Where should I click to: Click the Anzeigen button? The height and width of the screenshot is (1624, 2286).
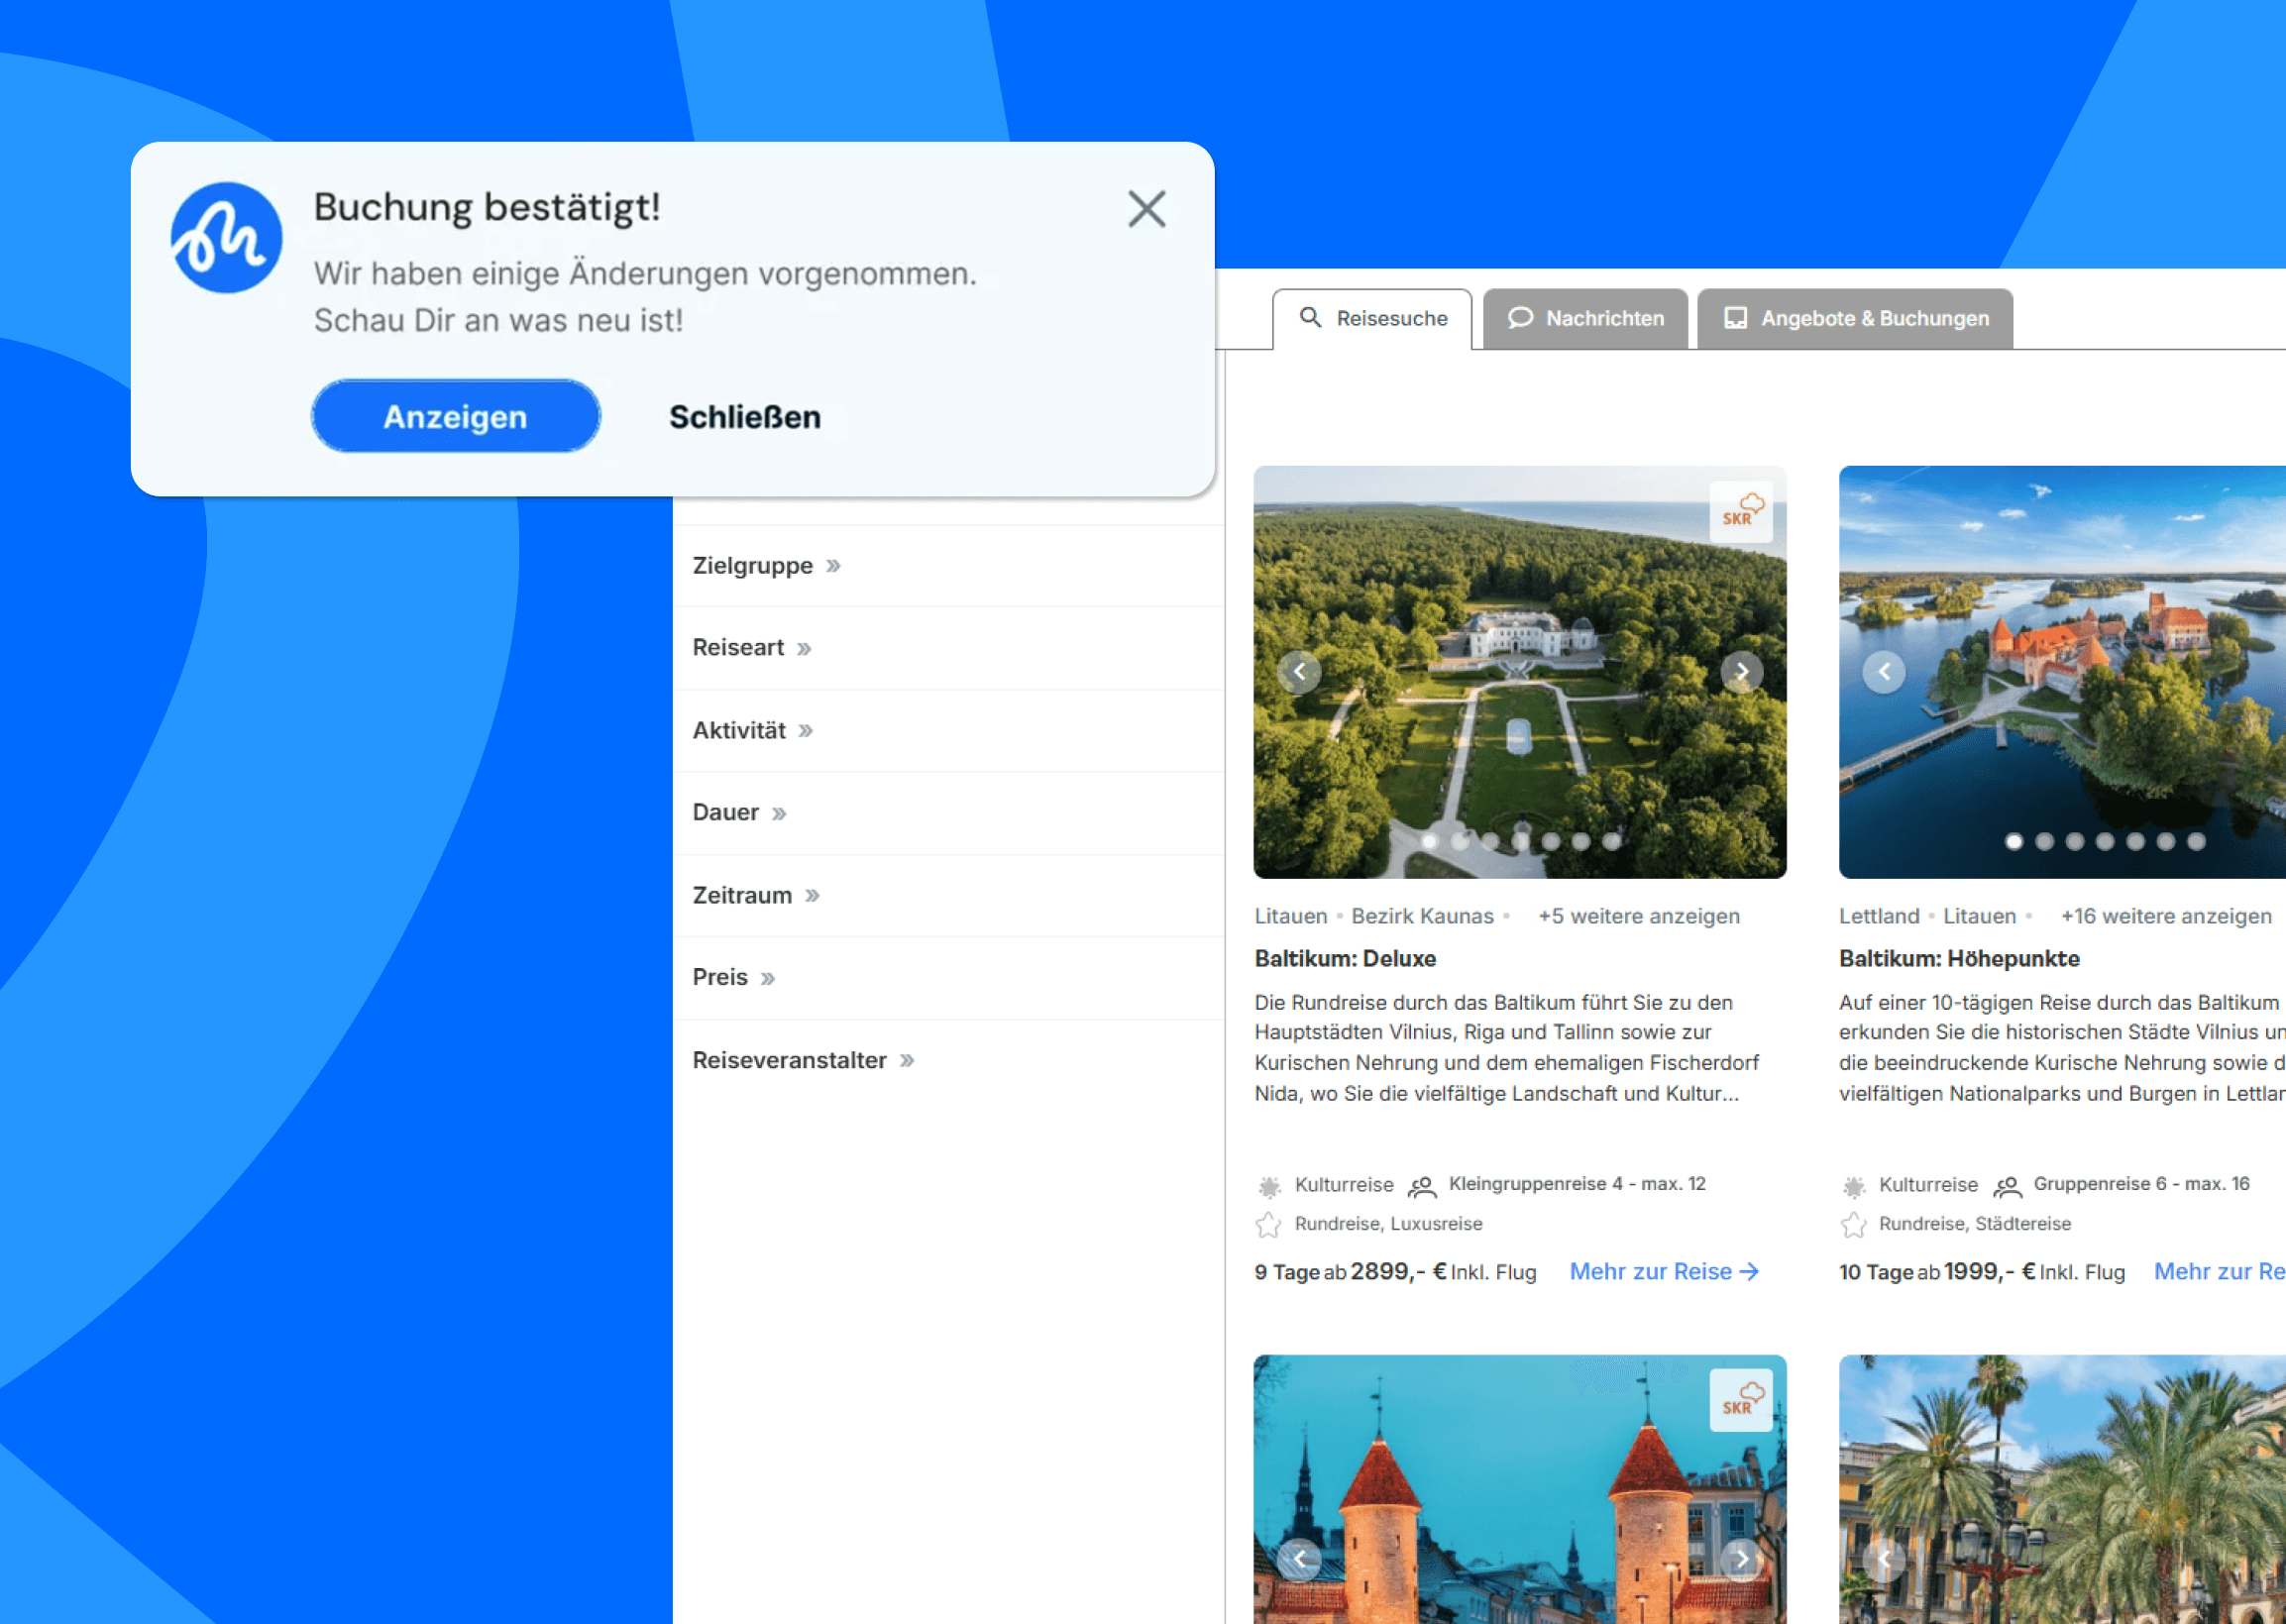point(455,416)
